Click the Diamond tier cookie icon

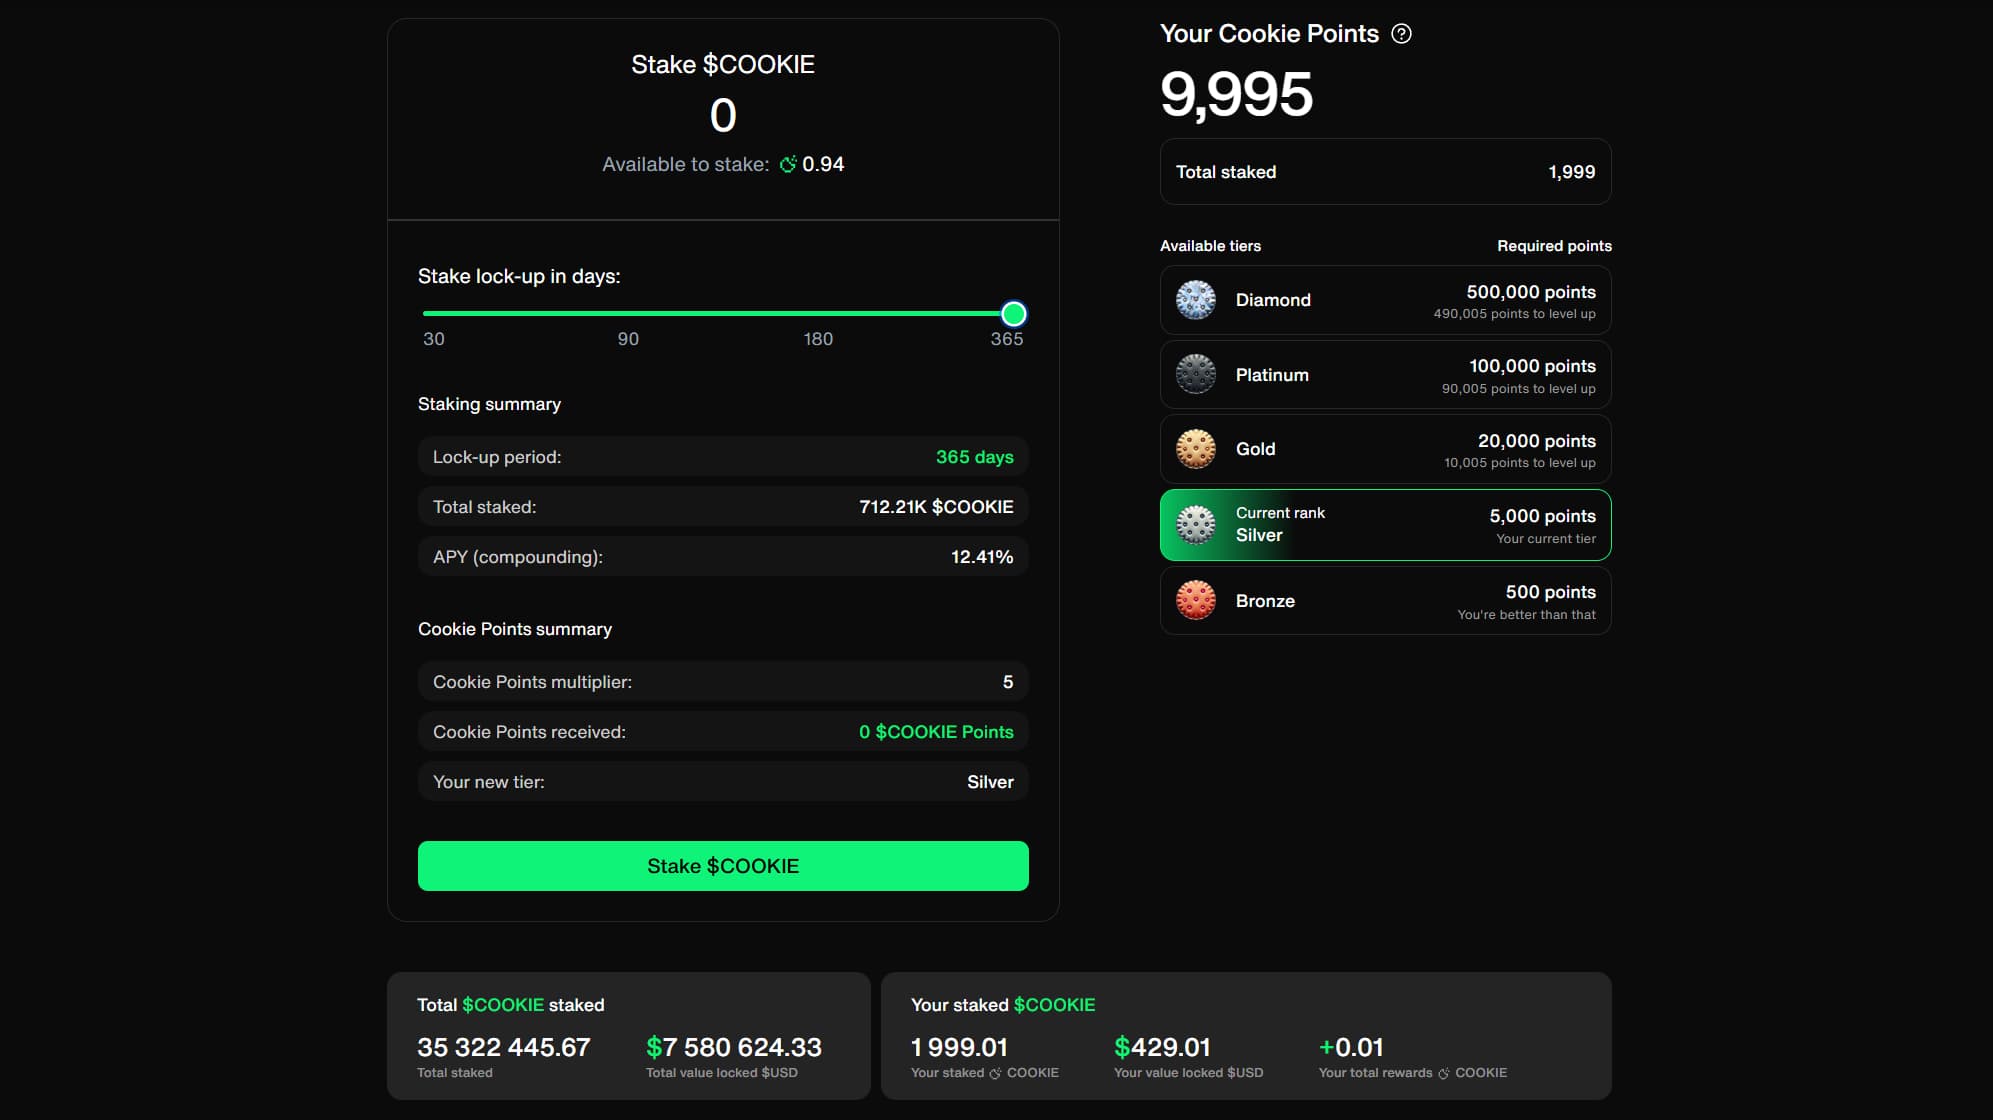[1195, 300]
